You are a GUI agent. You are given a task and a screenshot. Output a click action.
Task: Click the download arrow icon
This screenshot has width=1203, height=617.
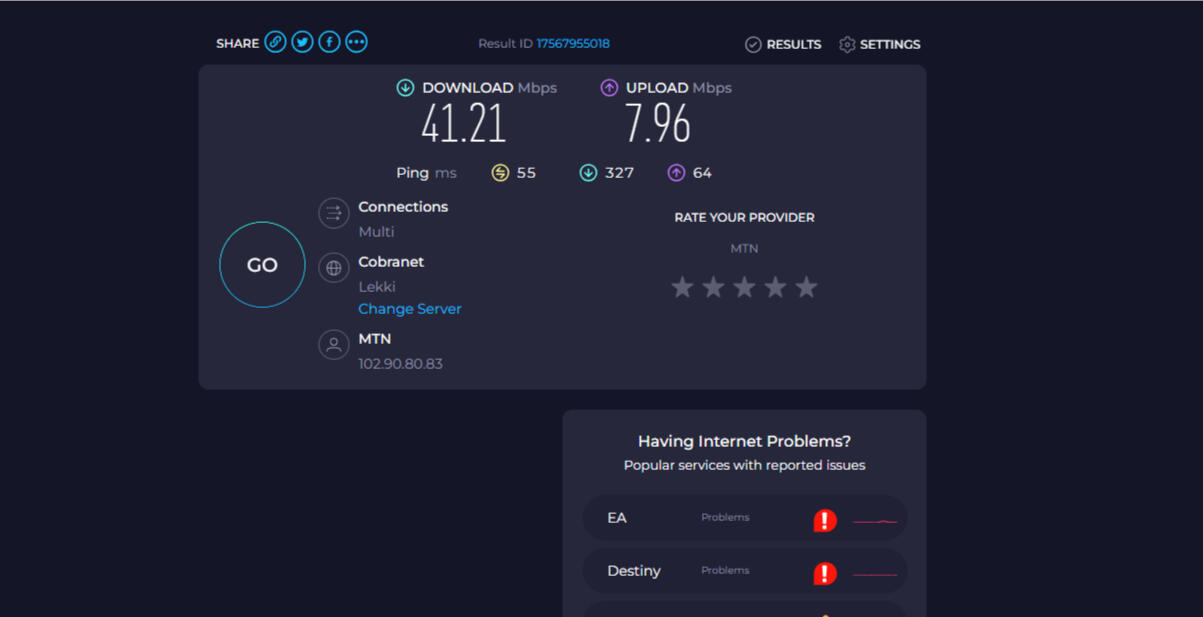pyautogui.click(x=405, y=88)
